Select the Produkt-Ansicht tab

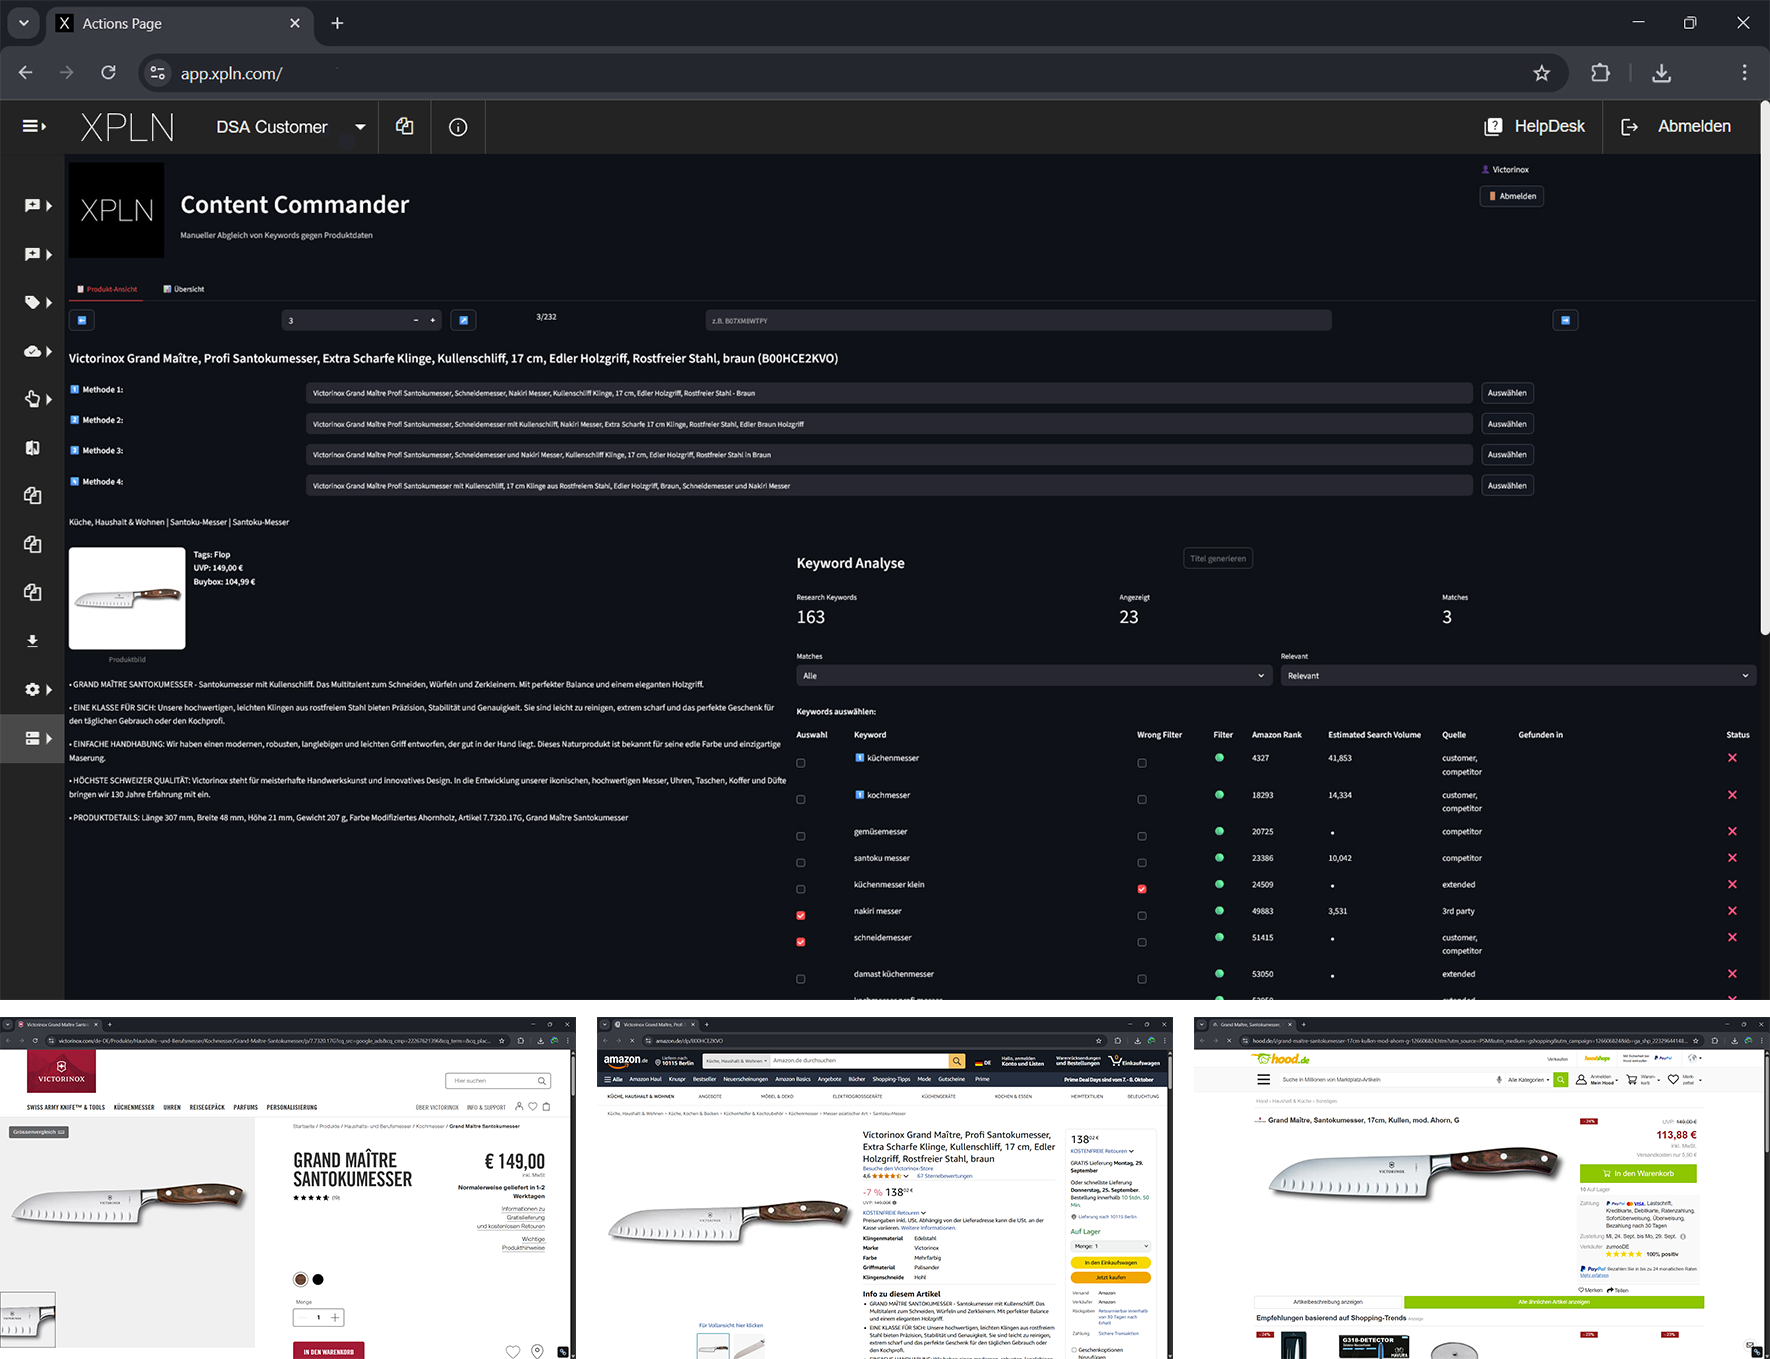click(107, 289)
